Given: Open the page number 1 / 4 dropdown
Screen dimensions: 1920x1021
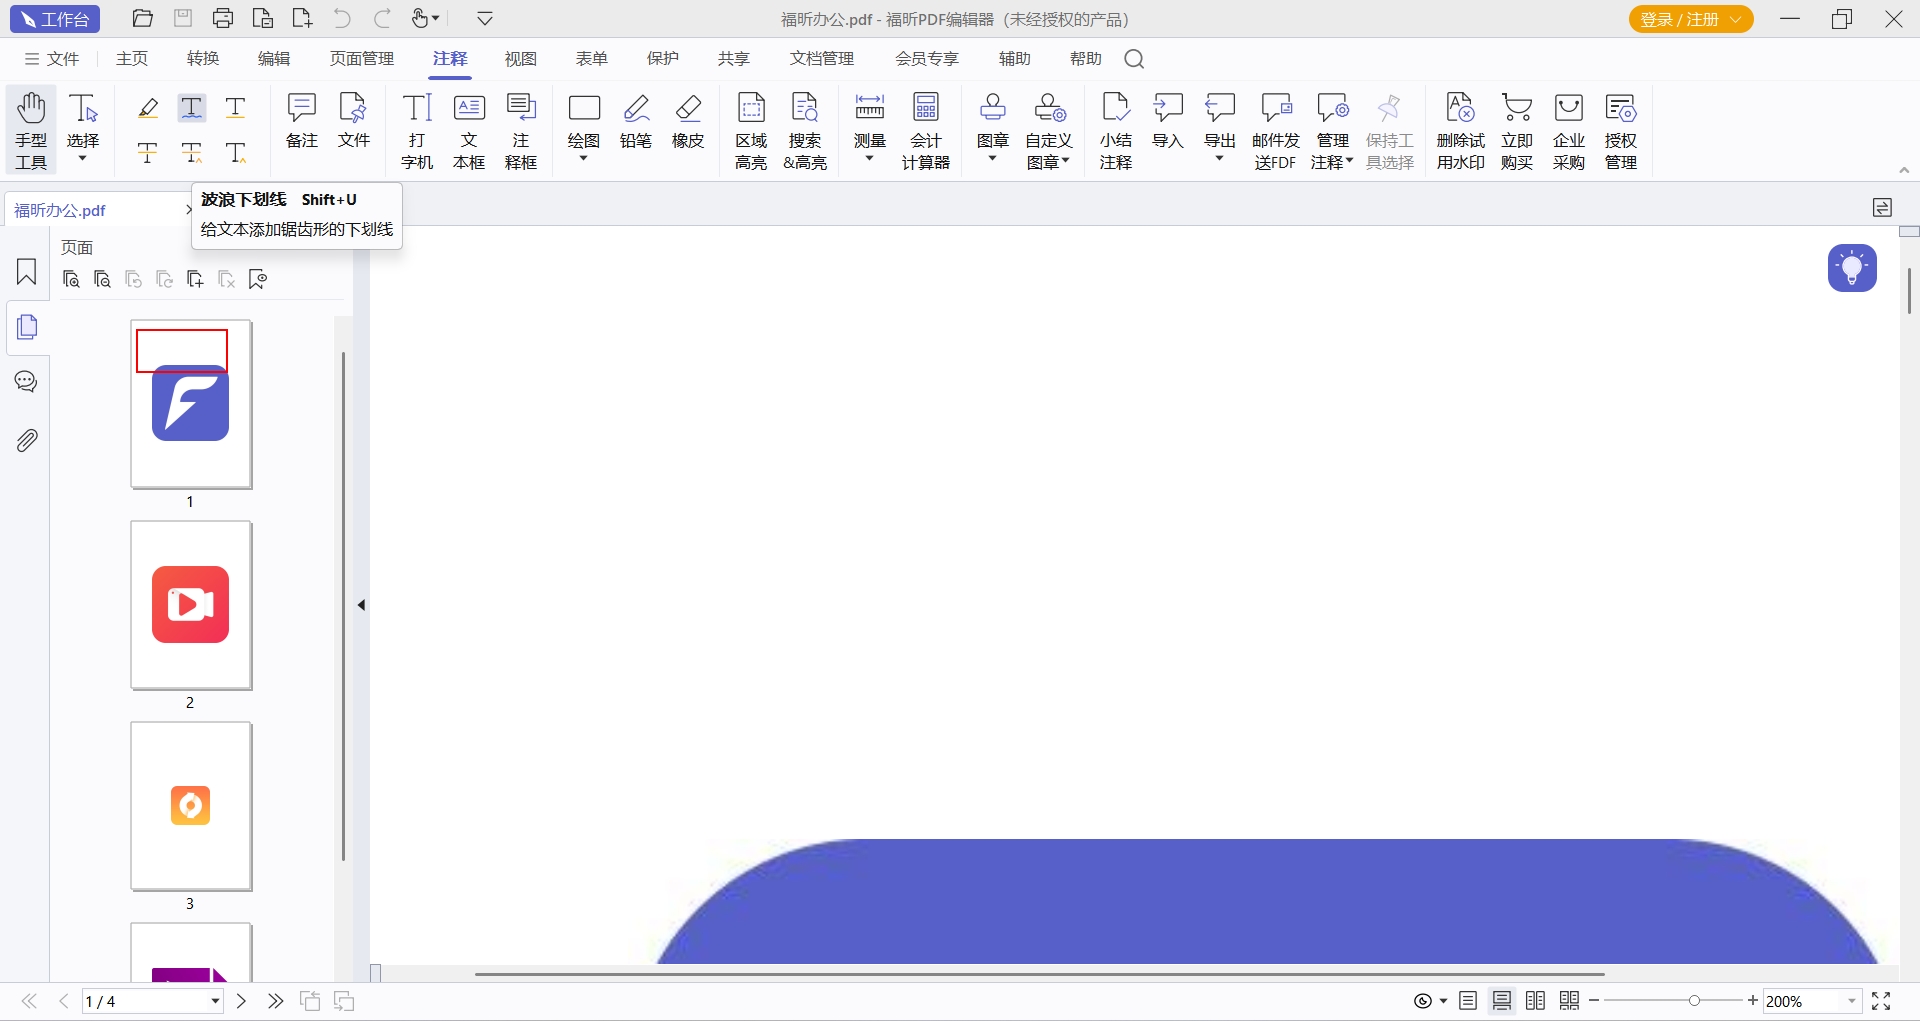Looking at the screenshot, I should (215, 1001).
